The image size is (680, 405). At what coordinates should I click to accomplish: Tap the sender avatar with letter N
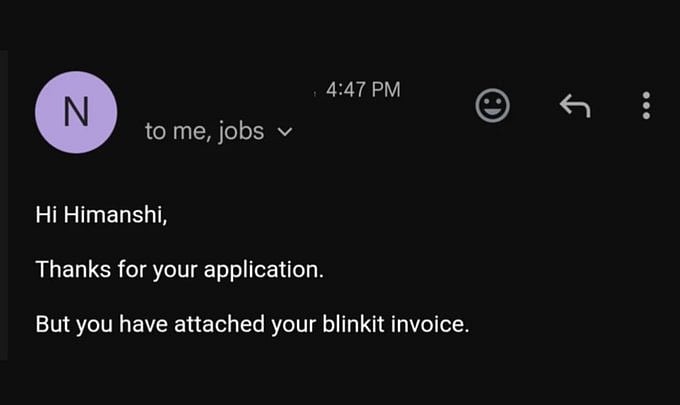[76, 113]
